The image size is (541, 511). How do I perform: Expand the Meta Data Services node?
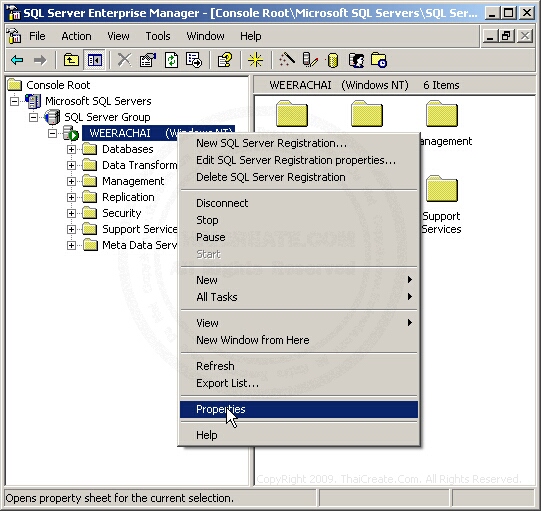click(x=71, y=245)
